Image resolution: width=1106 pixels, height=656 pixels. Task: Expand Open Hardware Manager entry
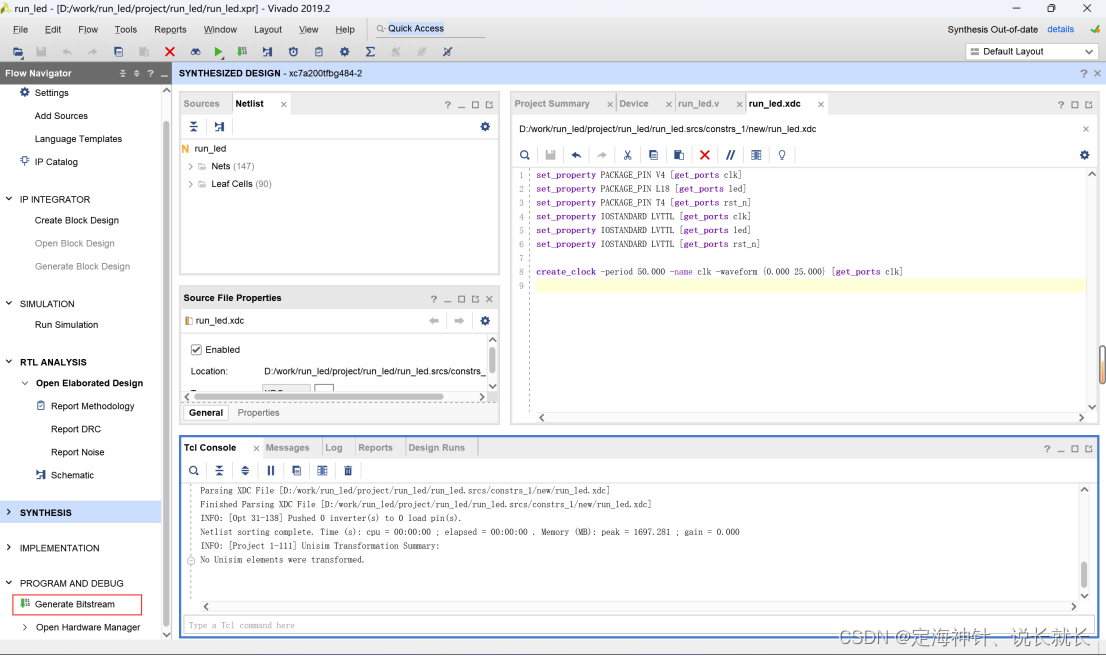[x=25, y=627]
